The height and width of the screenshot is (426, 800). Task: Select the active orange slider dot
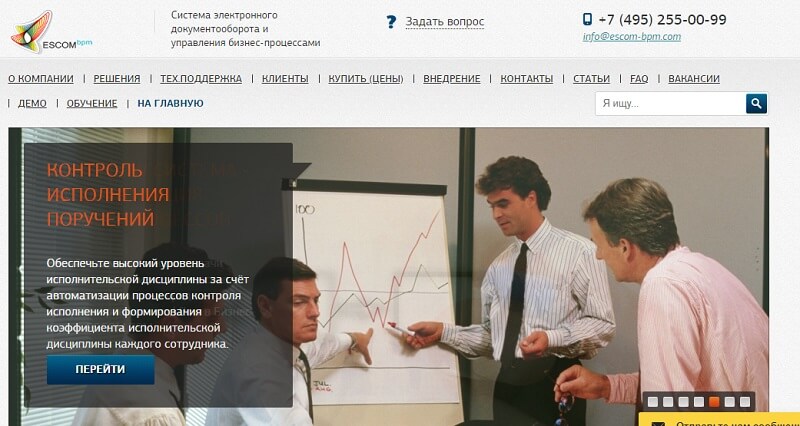[714, 402]
